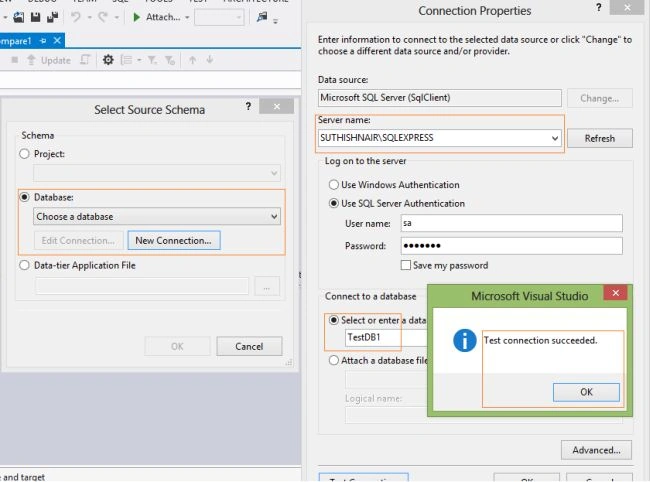Image resolution: width=650 pixels, height=482 pixels.
Task: Click the Save floppy disk icon
Action: [35, 17]
